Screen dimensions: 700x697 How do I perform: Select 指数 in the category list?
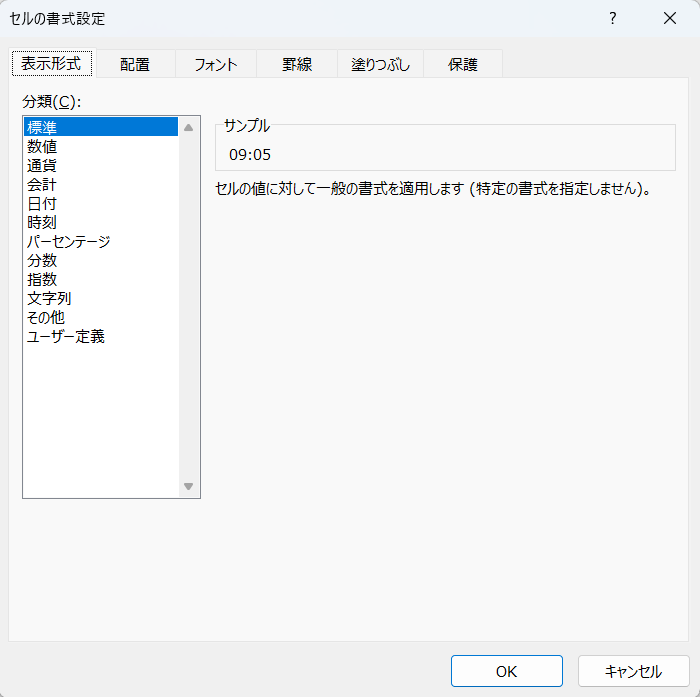coord(101,280)
